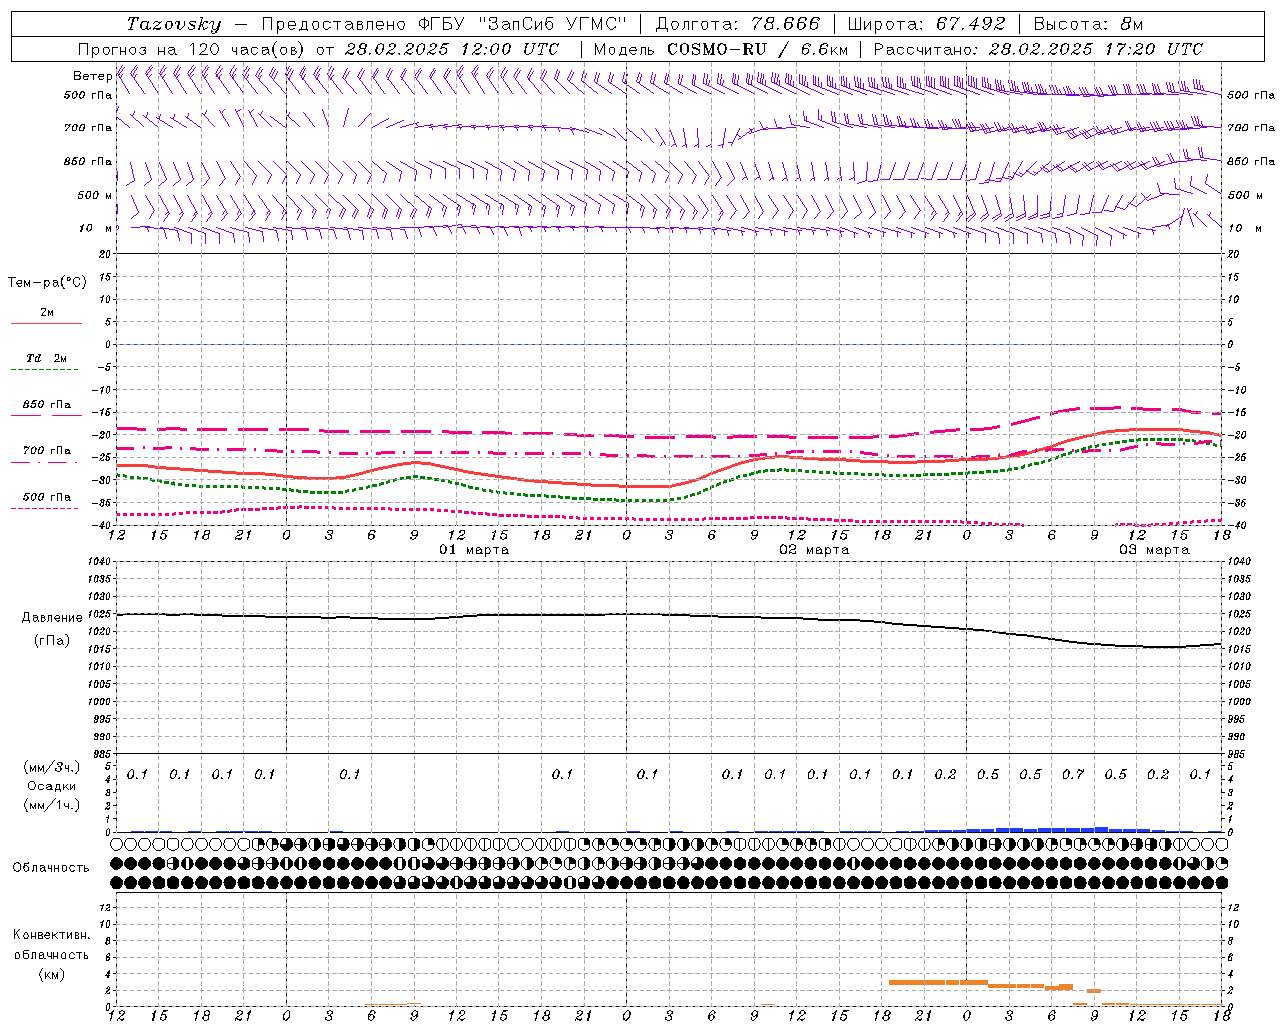Click the '2м' temperature legend entry
This screenshot has width=1280, height=1024.
pyautogui.click(x=47, y=312)
